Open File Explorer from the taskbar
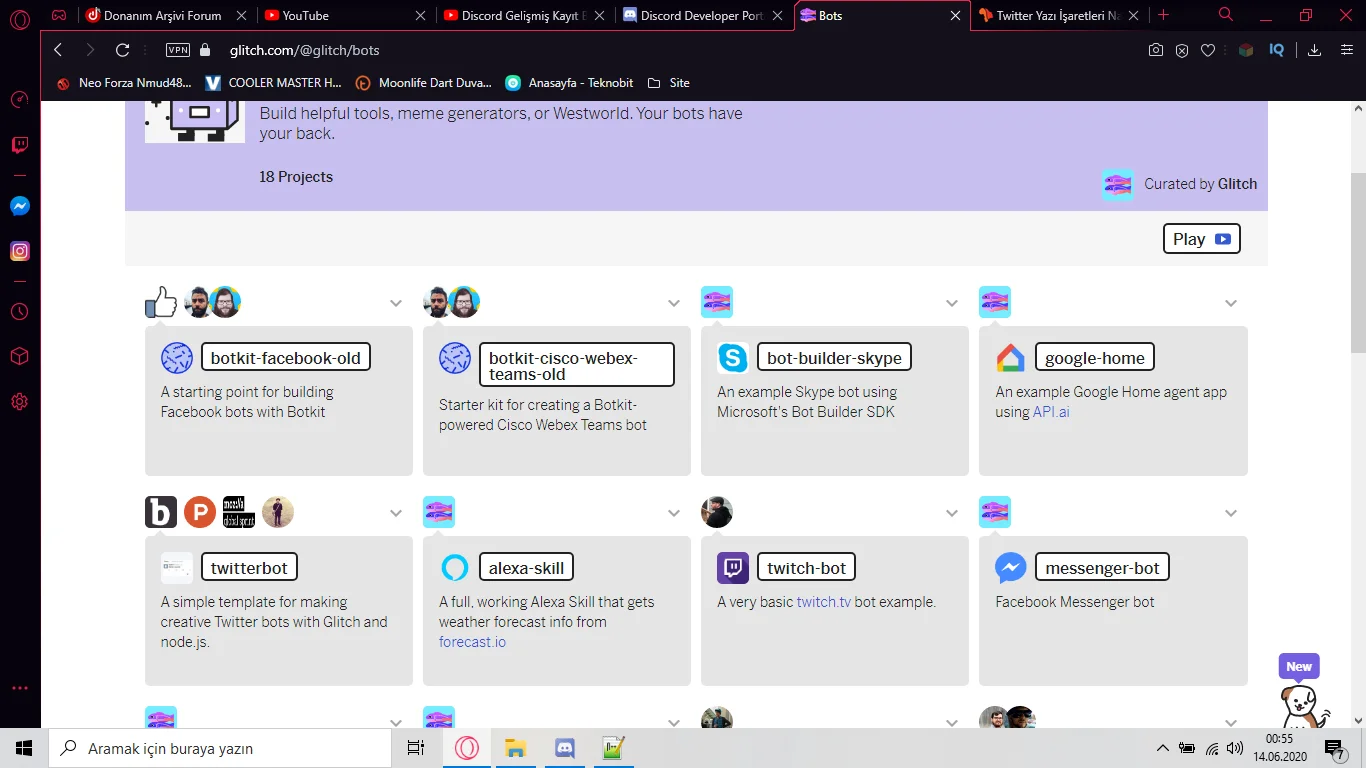The width and height of the screenshot is (1366, 768). (x=515, y=748)
